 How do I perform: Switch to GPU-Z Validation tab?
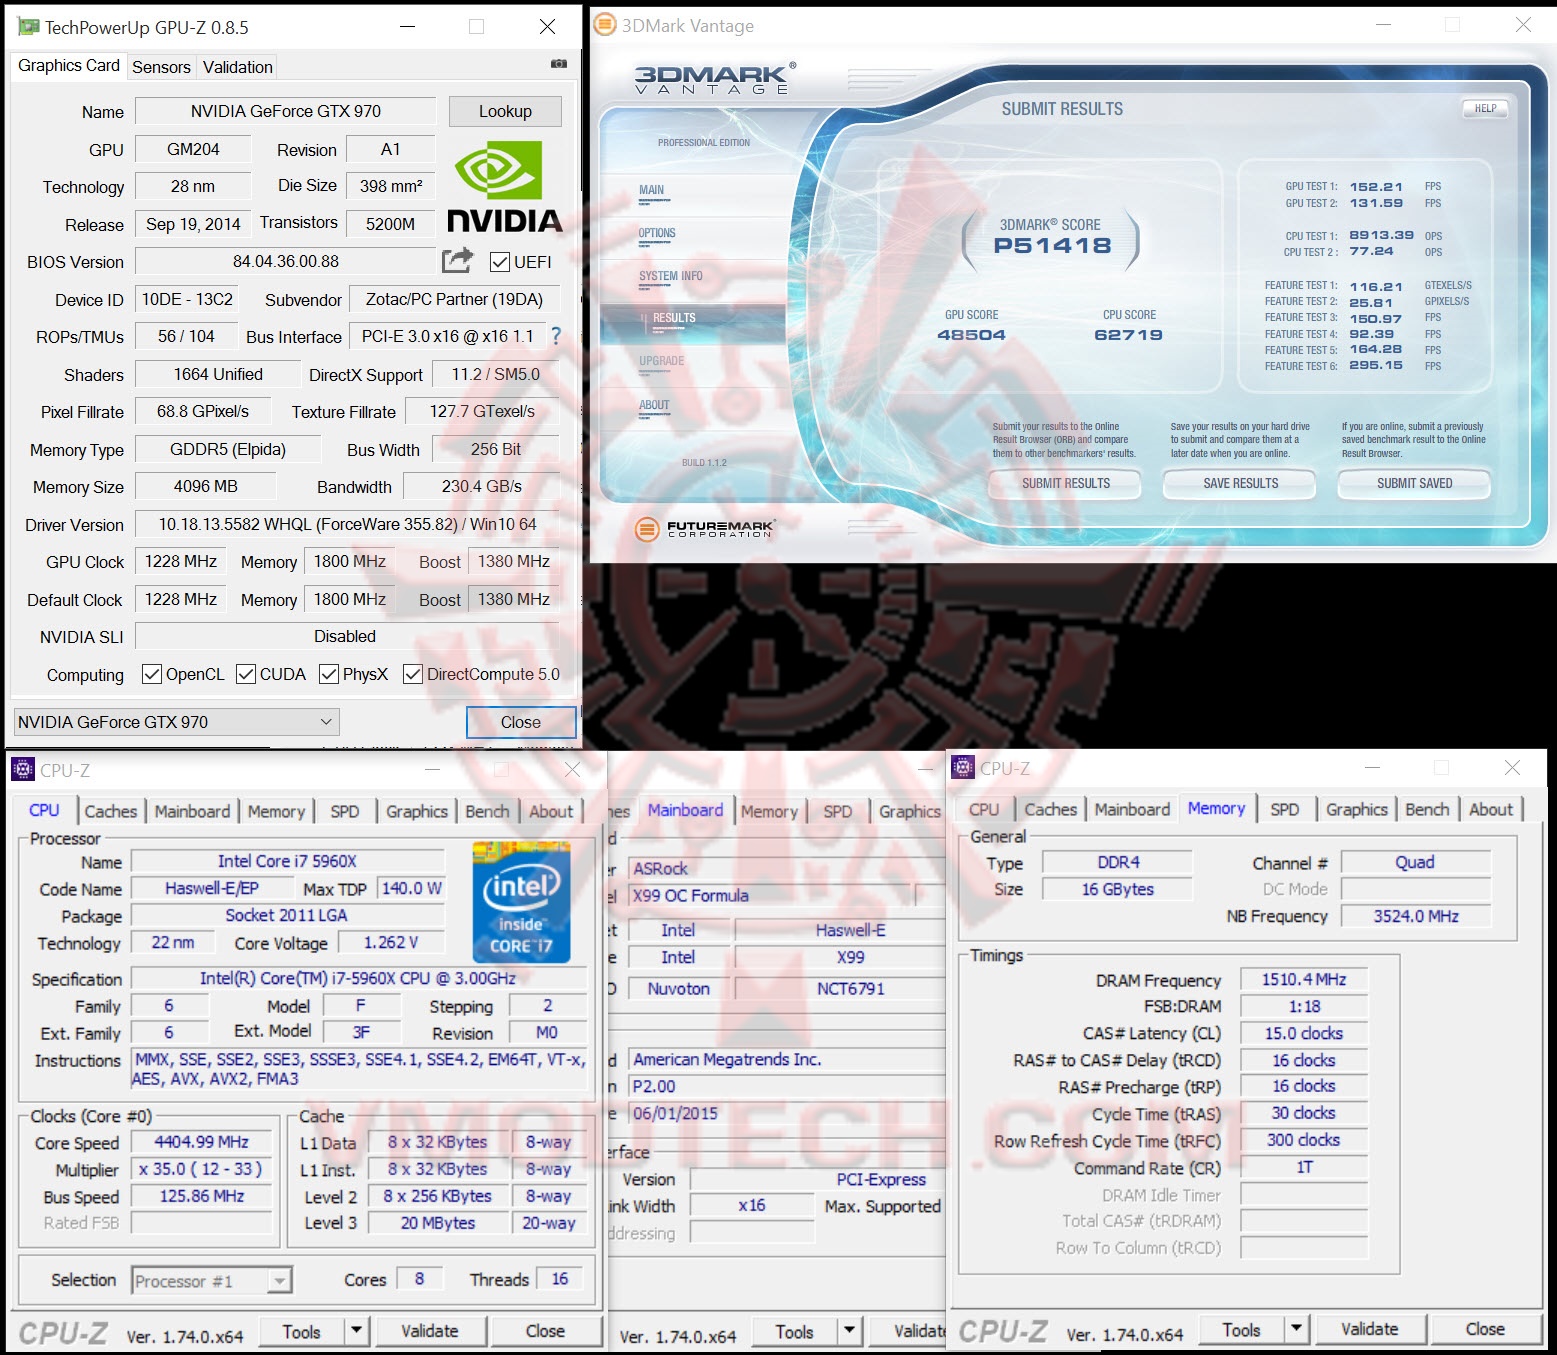click(238, 67)
